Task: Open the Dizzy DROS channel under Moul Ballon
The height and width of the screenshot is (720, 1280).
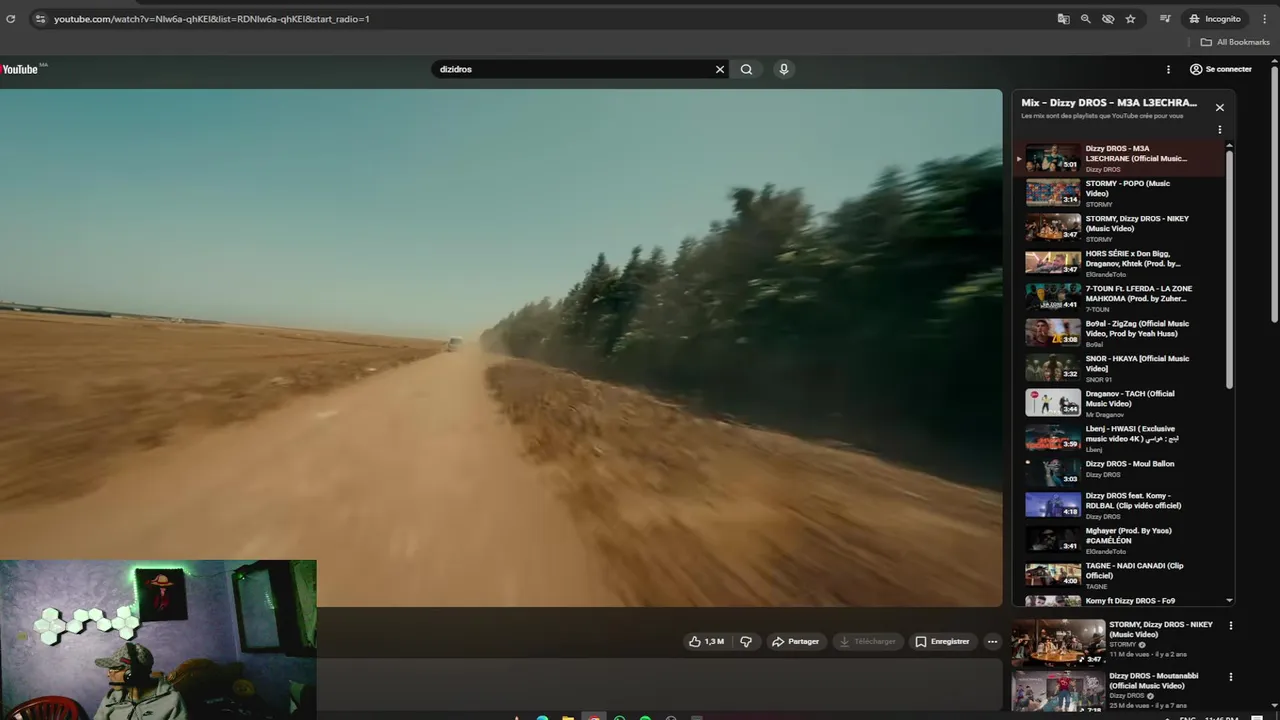Action: coord(1103,475)
